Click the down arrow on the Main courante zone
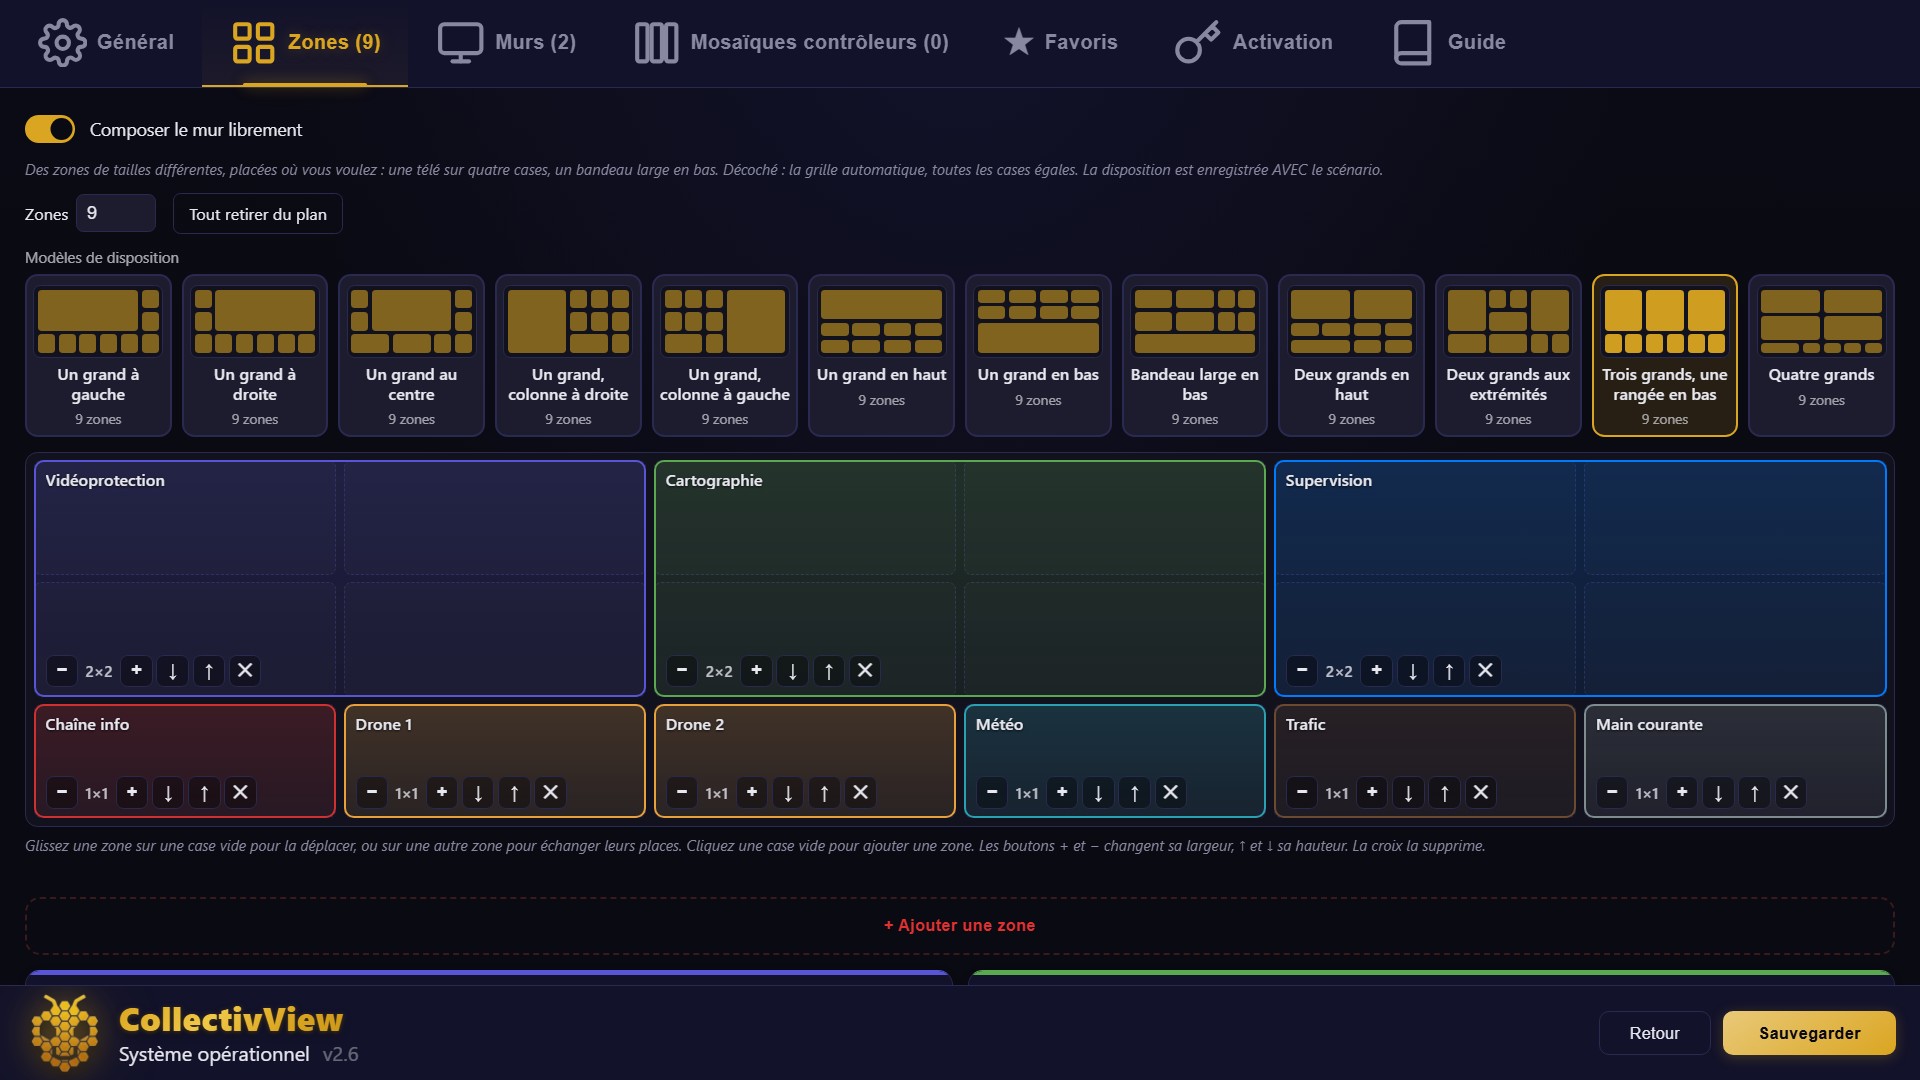 [x=1719, y=792]
